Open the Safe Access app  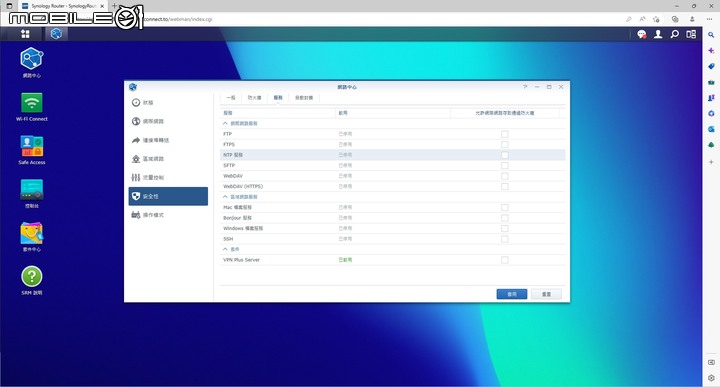[32, 146]
